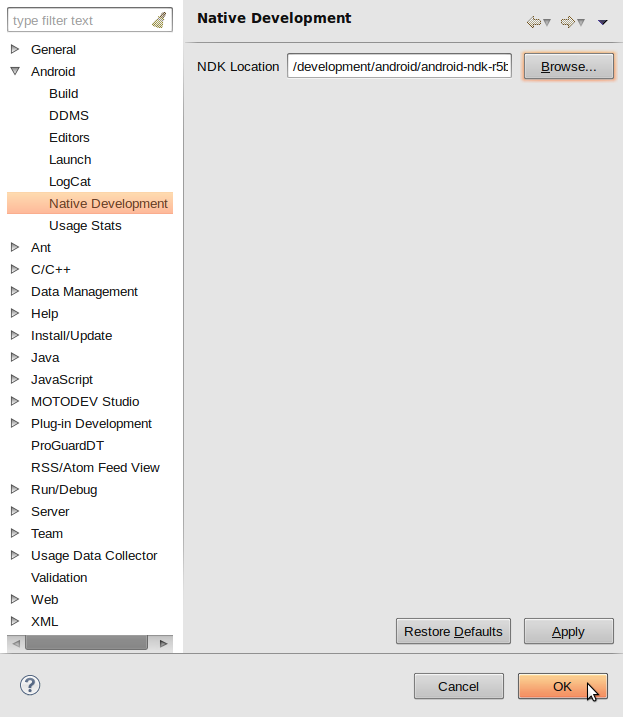Image resolution: width=623 pixels, height=717 pixels.
Task: Click the scrollbar right arrow
Action: [163, 643]
